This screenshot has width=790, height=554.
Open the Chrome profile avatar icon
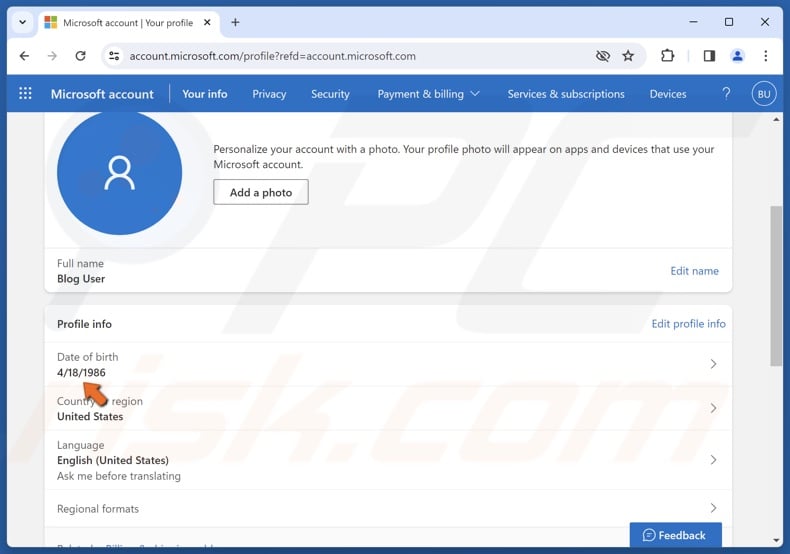click(x=738, y=56)
